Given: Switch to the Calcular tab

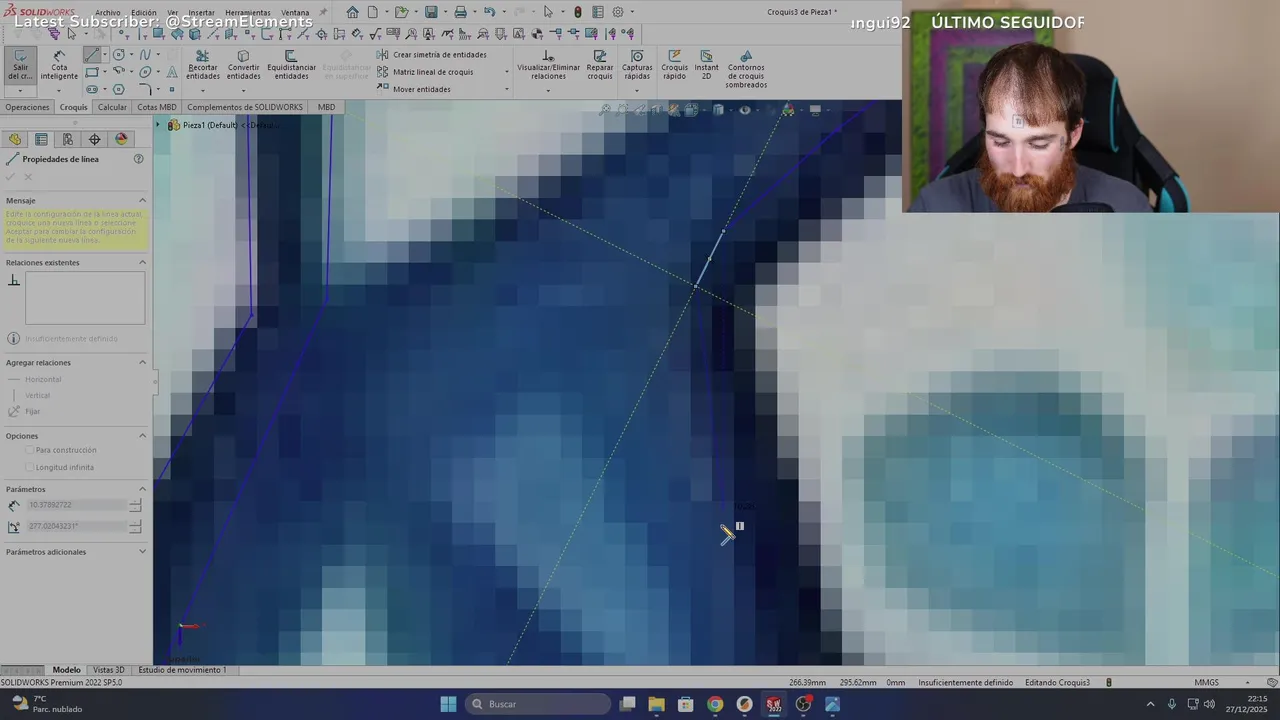Looking at the screenshot, I should (x=112, y=107).
